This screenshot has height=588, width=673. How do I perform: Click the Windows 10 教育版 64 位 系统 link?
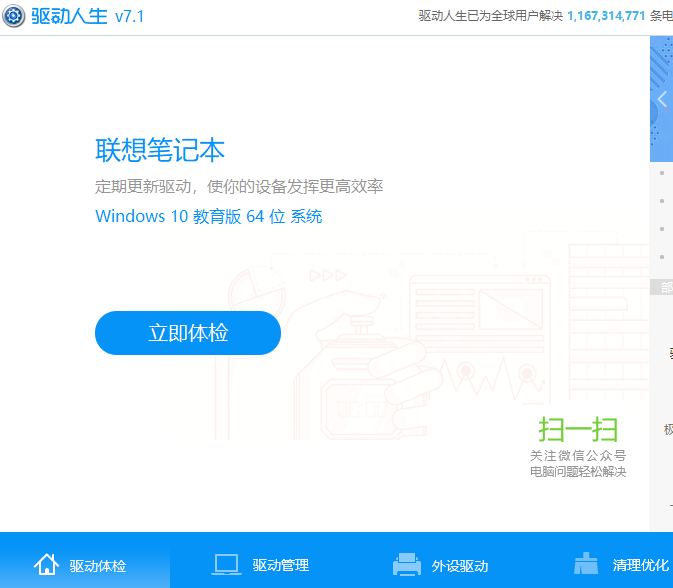point(208,217)
